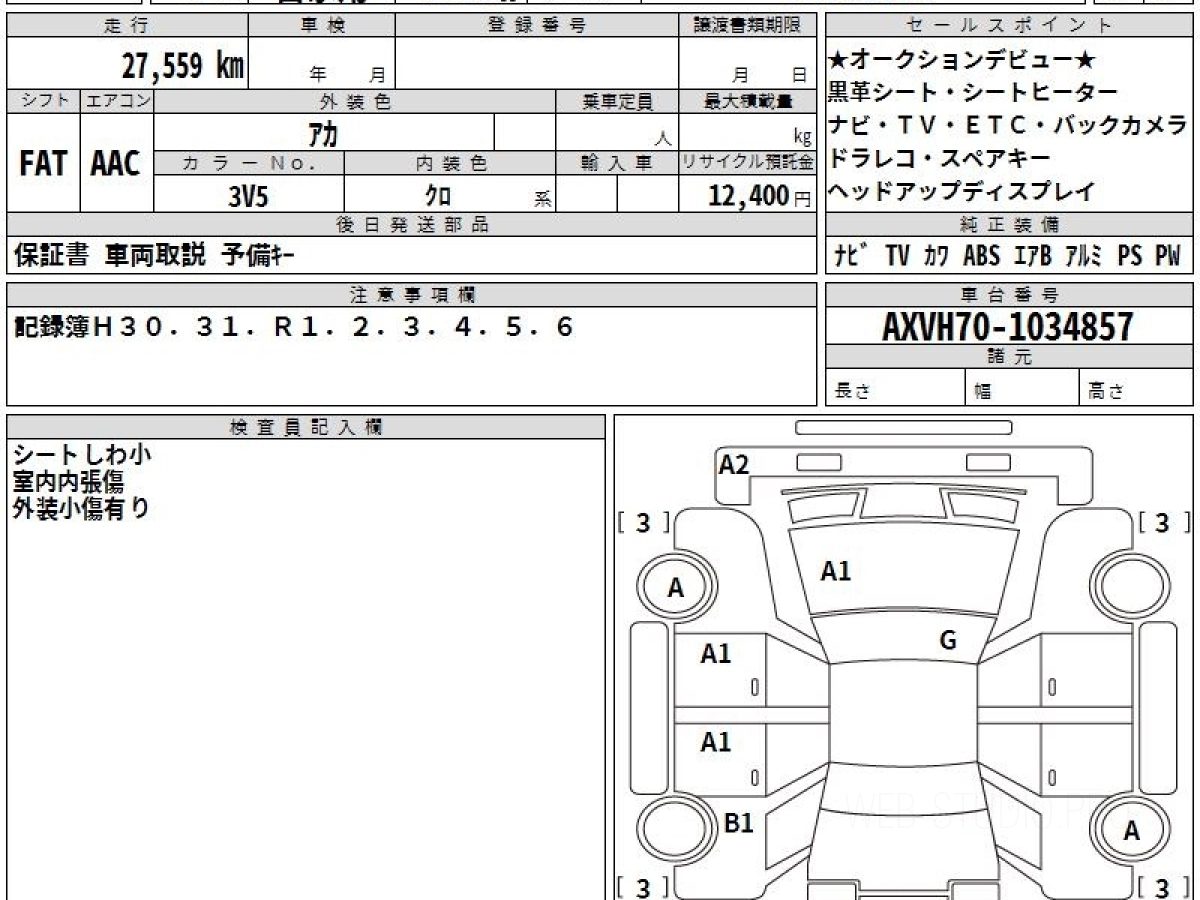Select the 登録番号 header

537,26
